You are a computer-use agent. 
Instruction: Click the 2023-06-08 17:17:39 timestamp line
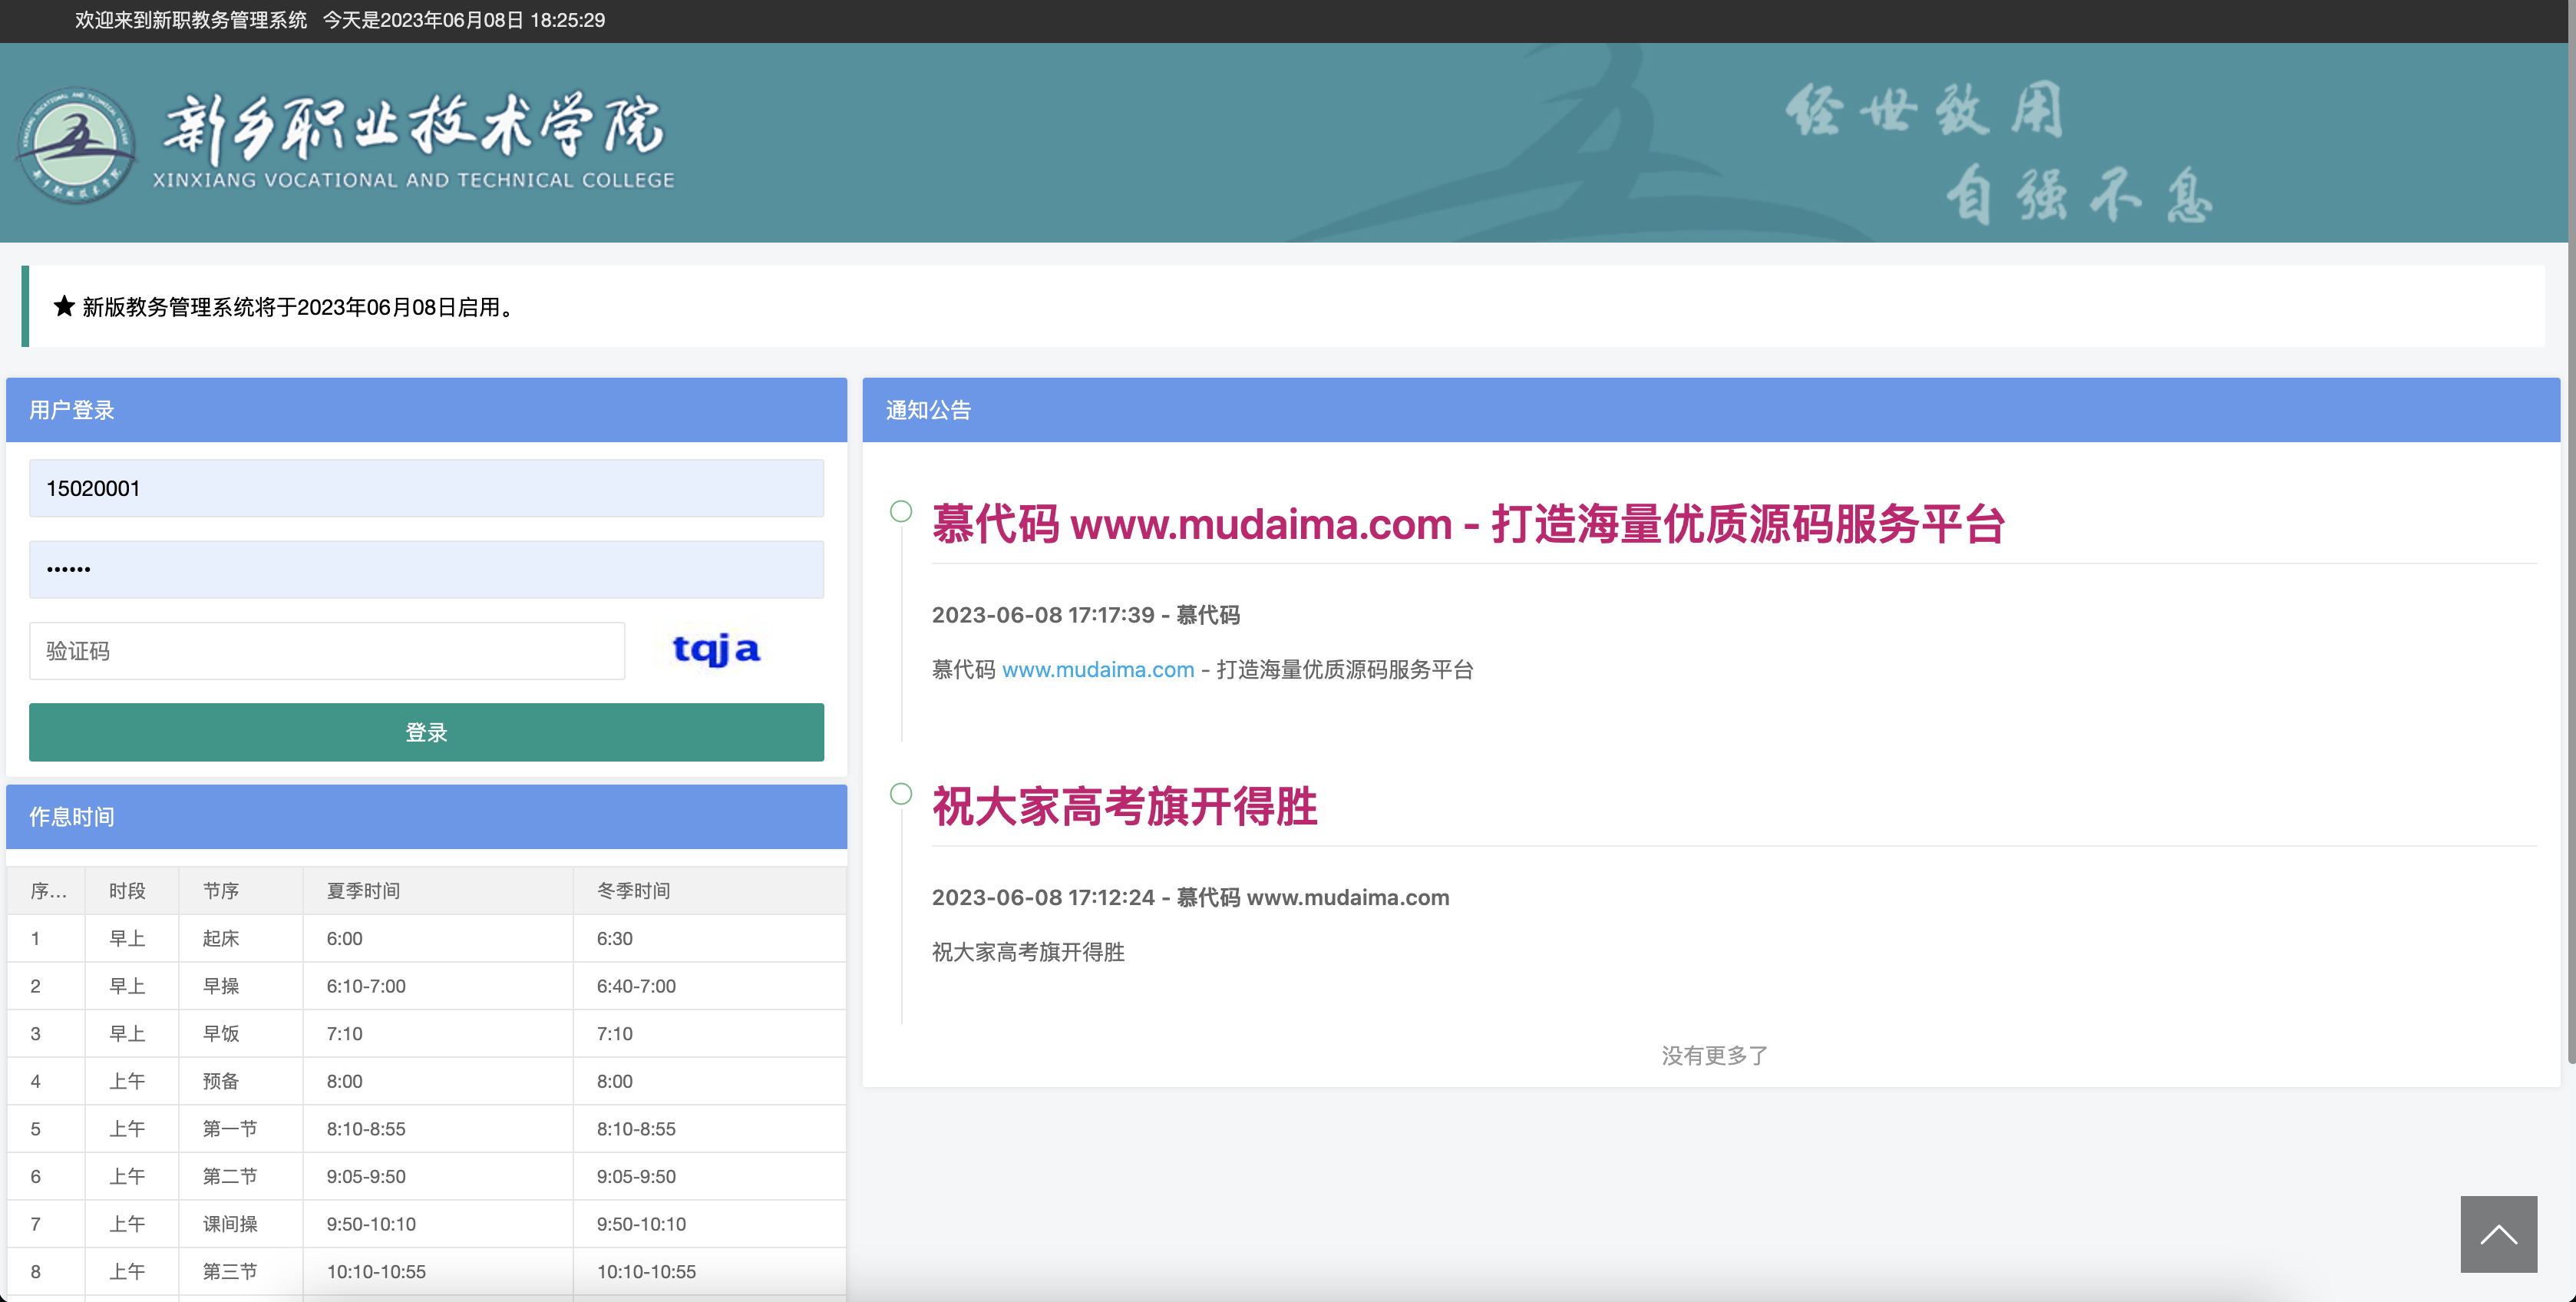coord(1085,615)
